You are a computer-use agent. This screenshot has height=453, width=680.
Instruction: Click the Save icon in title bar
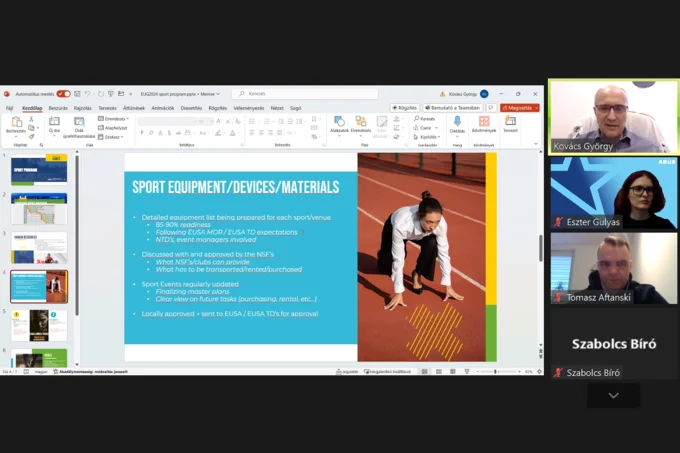[x=76, y=94]
